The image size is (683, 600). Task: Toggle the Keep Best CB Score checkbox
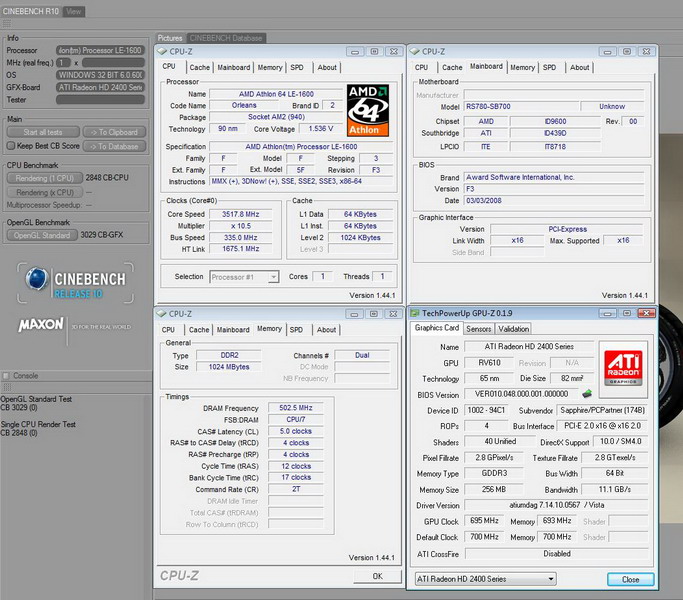[11, 146]
